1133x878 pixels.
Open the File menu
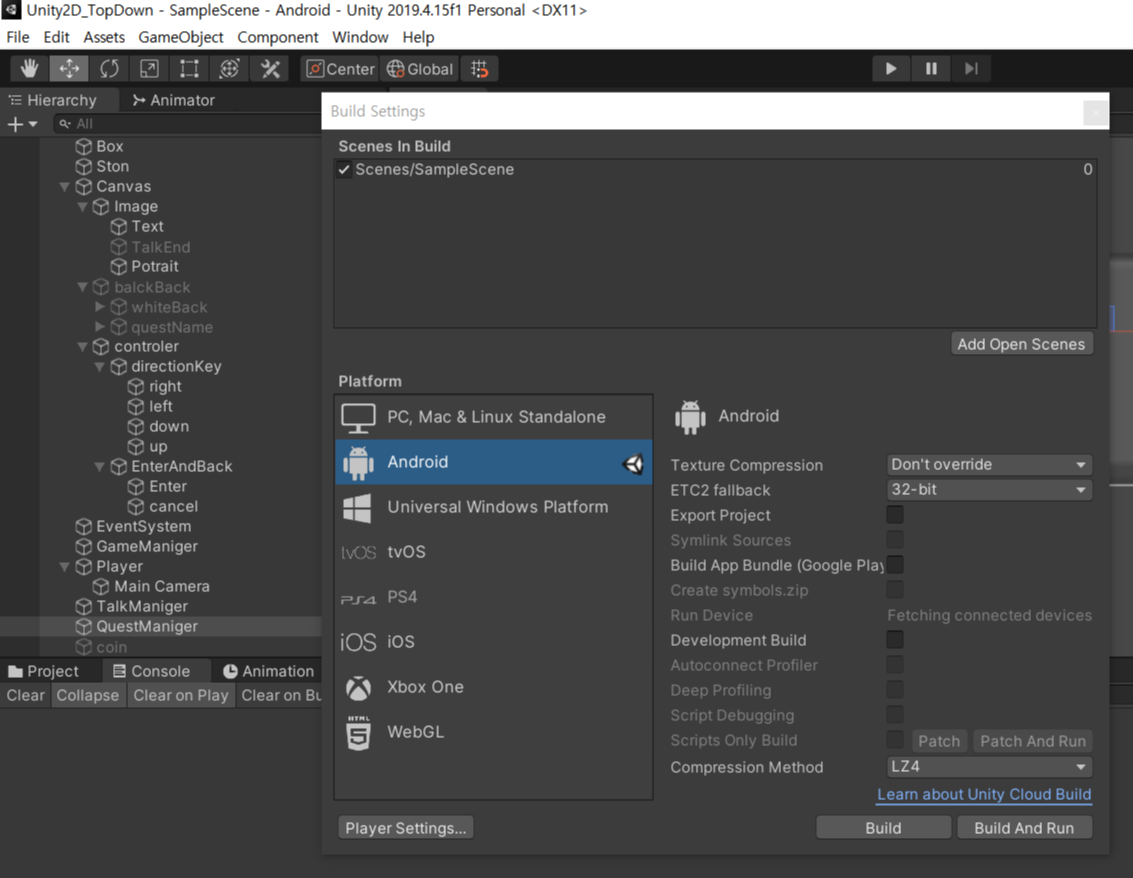pyautogui.click(x=18, y=37)
